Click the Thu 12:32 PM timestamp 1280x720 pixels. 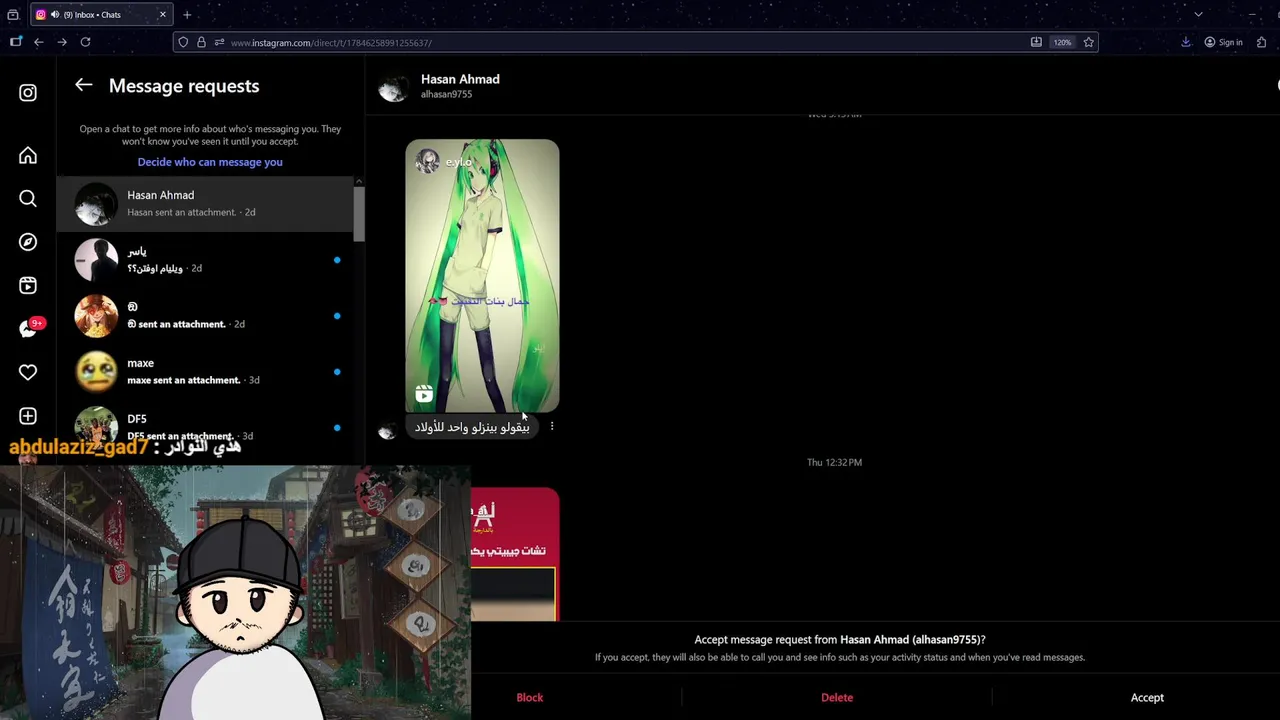834,462
